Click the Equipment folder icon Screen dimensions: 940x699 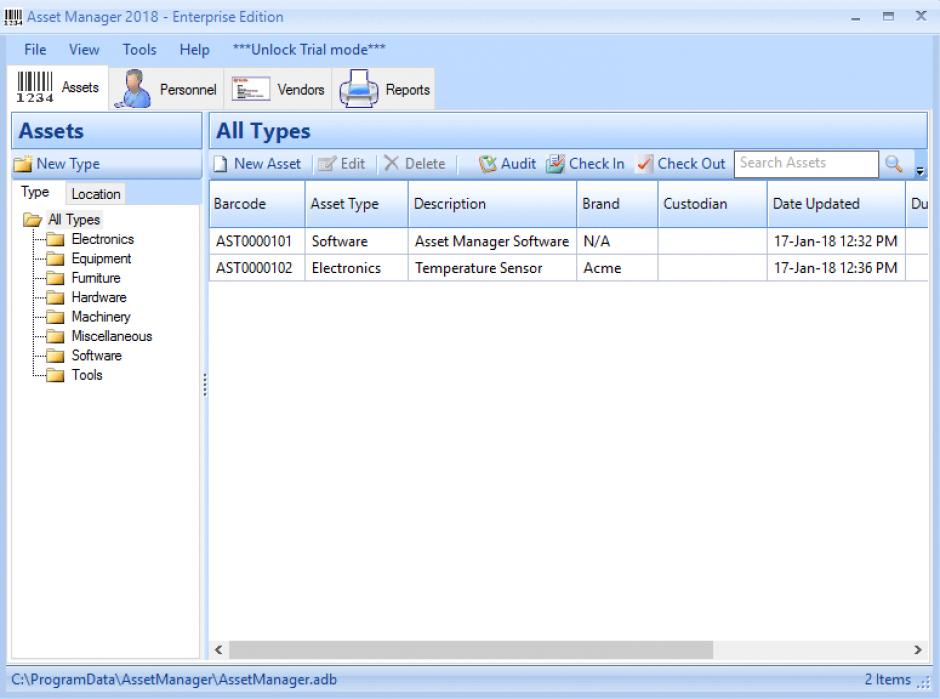tap(55, 258)
